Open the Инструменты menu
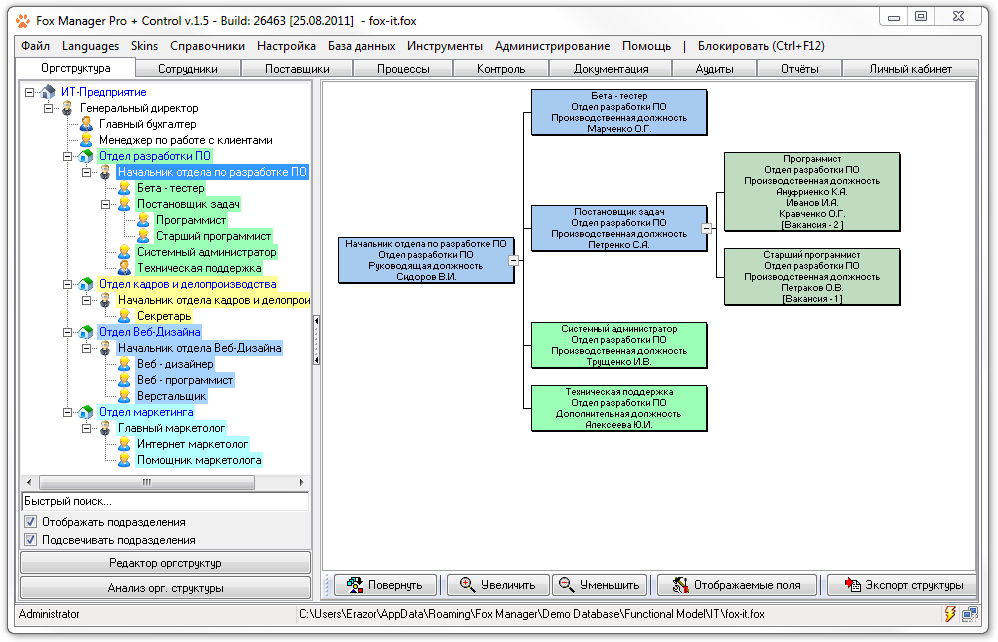 pyautogui.click(x=445, y=46)
